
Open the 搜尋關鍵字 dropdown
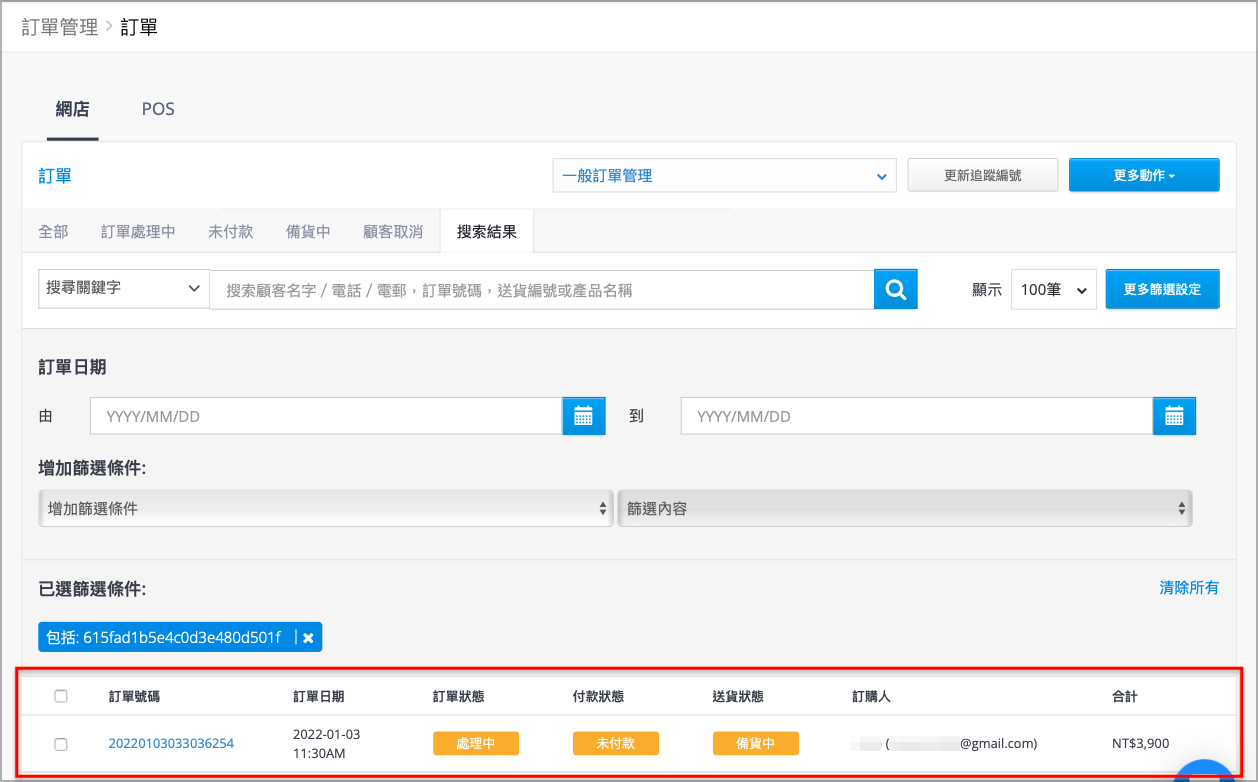point(124,288)
